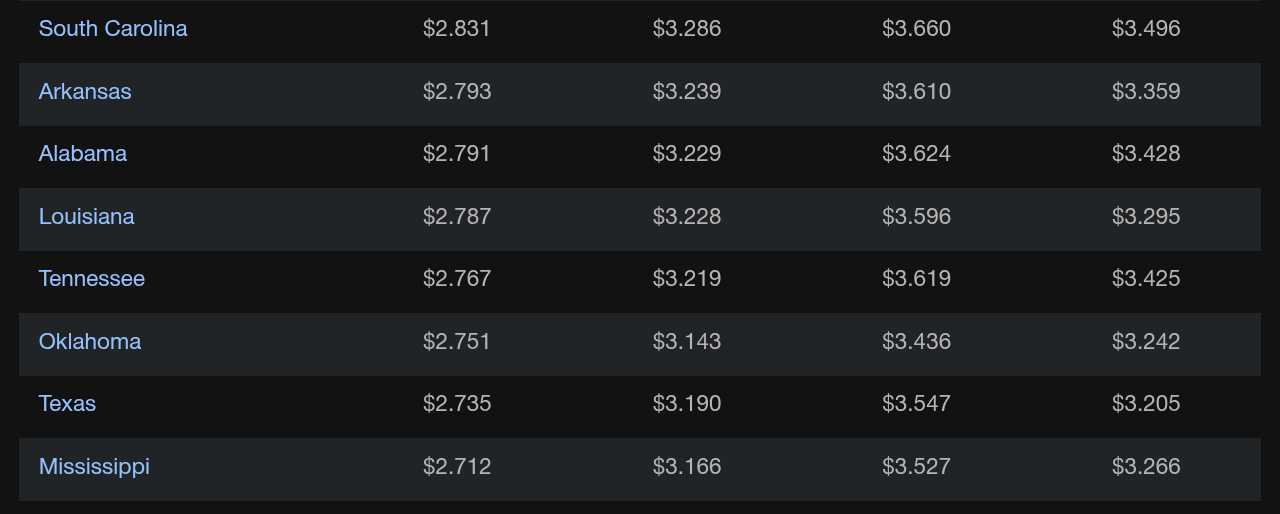Select the $3.239 price in Arkansas row
This screenshot has height=514, width=1280.
687,92
